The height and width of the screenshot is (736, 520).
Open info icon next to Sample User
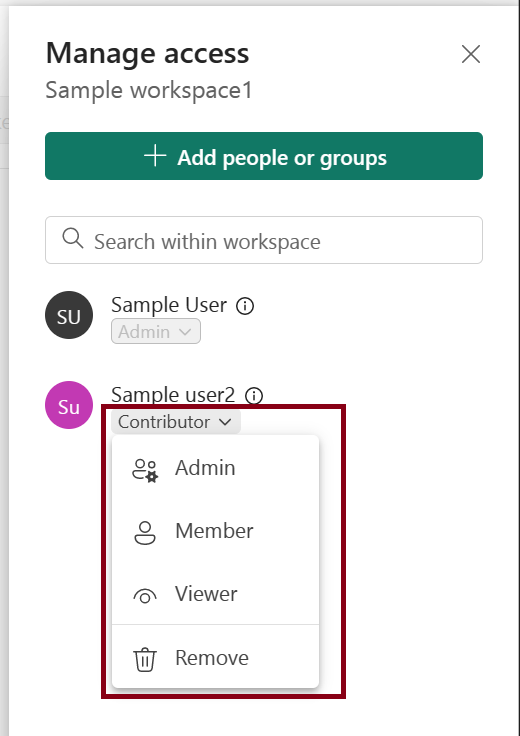245,306
